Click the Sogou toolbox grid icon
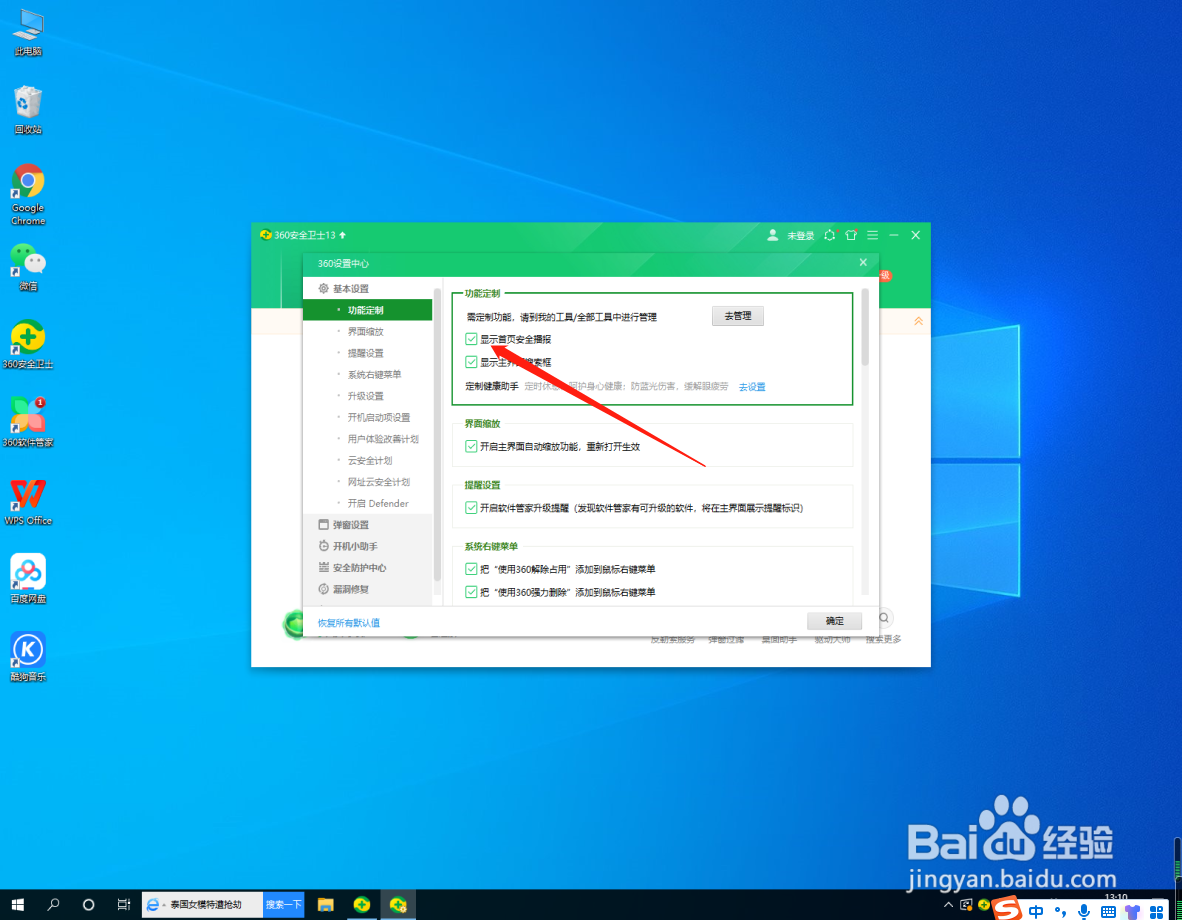The image size is (1182, 920). coord(1156,912)
